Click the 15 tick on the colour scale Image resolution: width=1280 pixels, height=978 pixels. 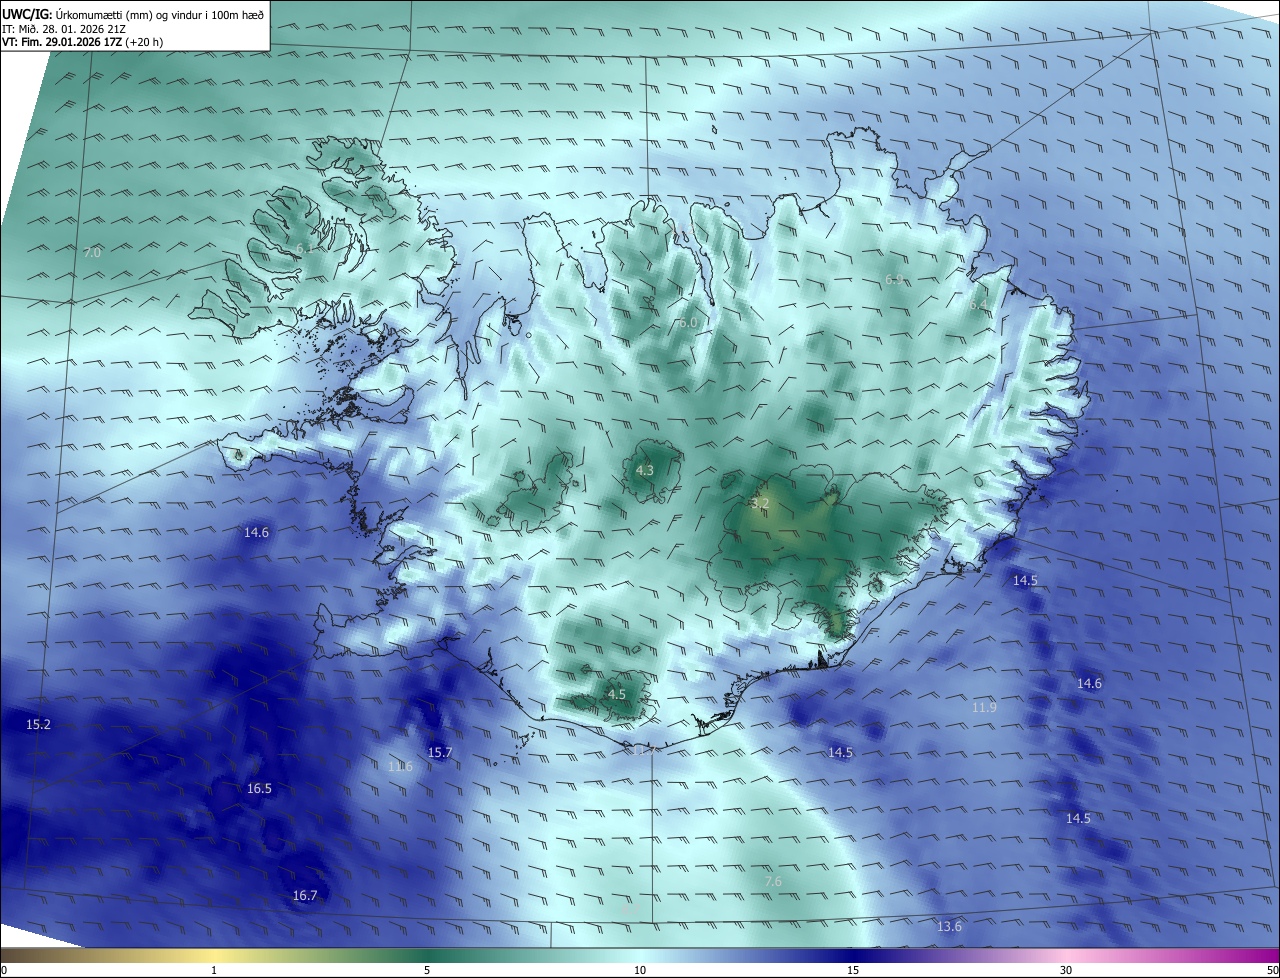point(853,970)
